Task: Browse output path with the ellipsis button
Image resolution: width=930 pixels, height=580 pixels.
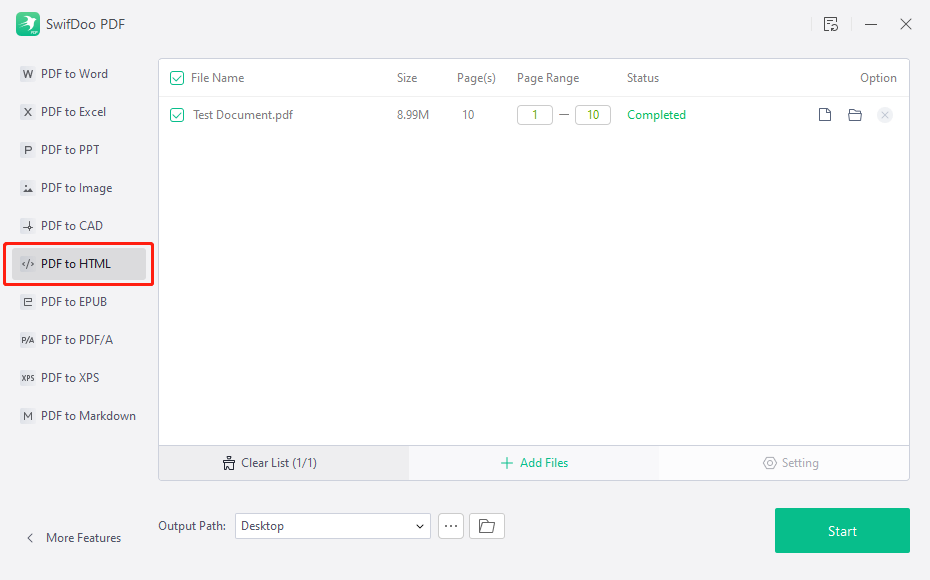Action: tap(451, 526)
